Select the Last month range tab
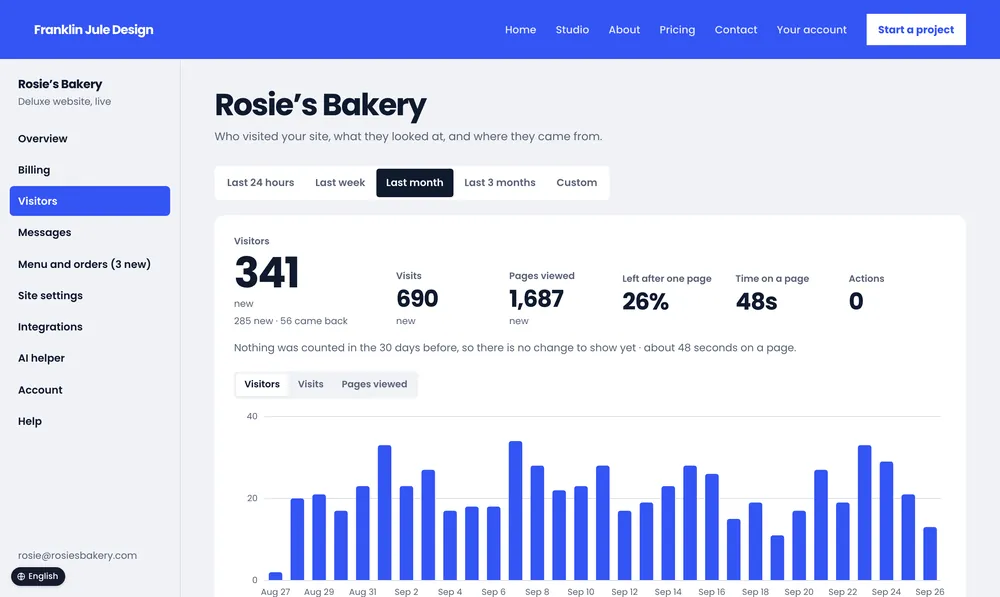Viewport: 1000px width, 597px height. click(x=415, y=182)
